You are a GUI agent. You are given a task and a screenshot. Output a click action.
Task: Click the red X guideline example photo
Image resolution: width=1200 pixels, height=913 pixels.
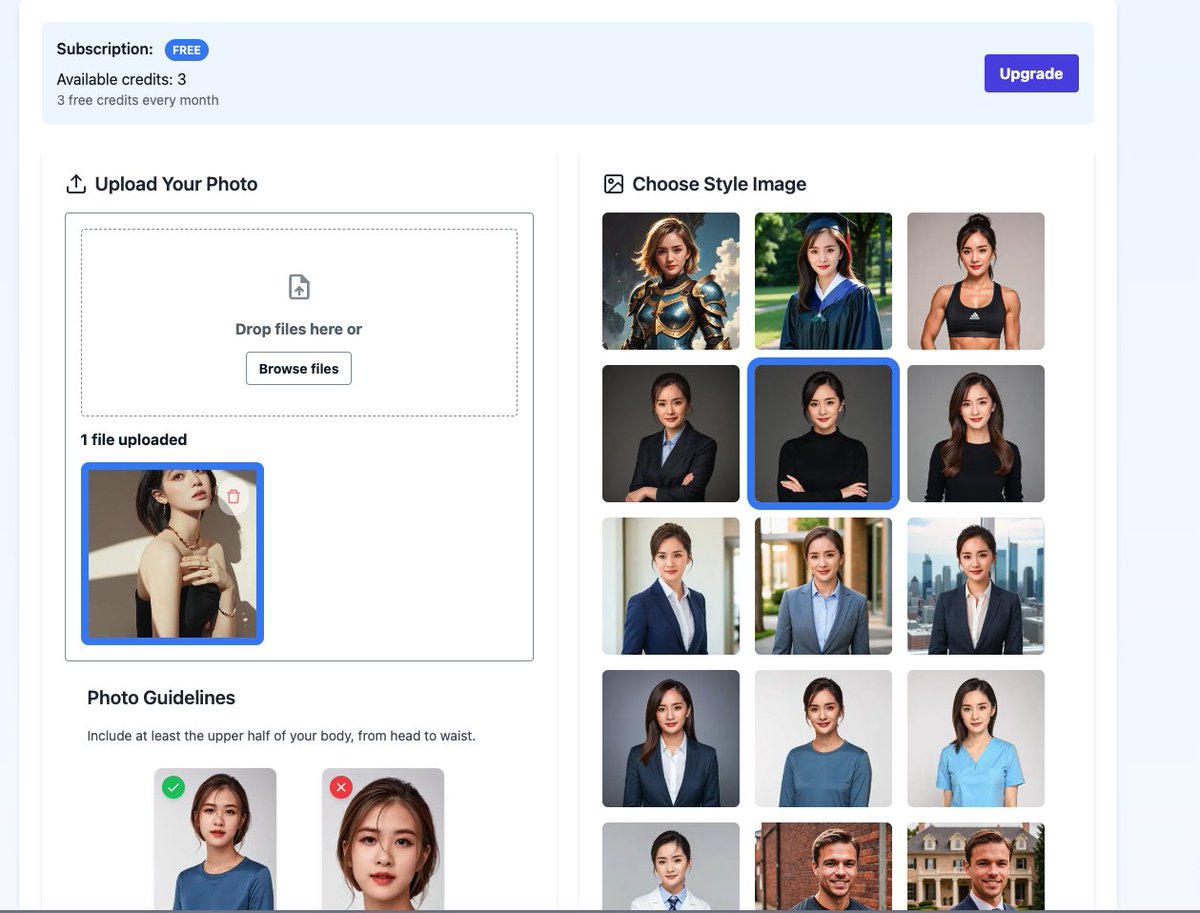383,839
